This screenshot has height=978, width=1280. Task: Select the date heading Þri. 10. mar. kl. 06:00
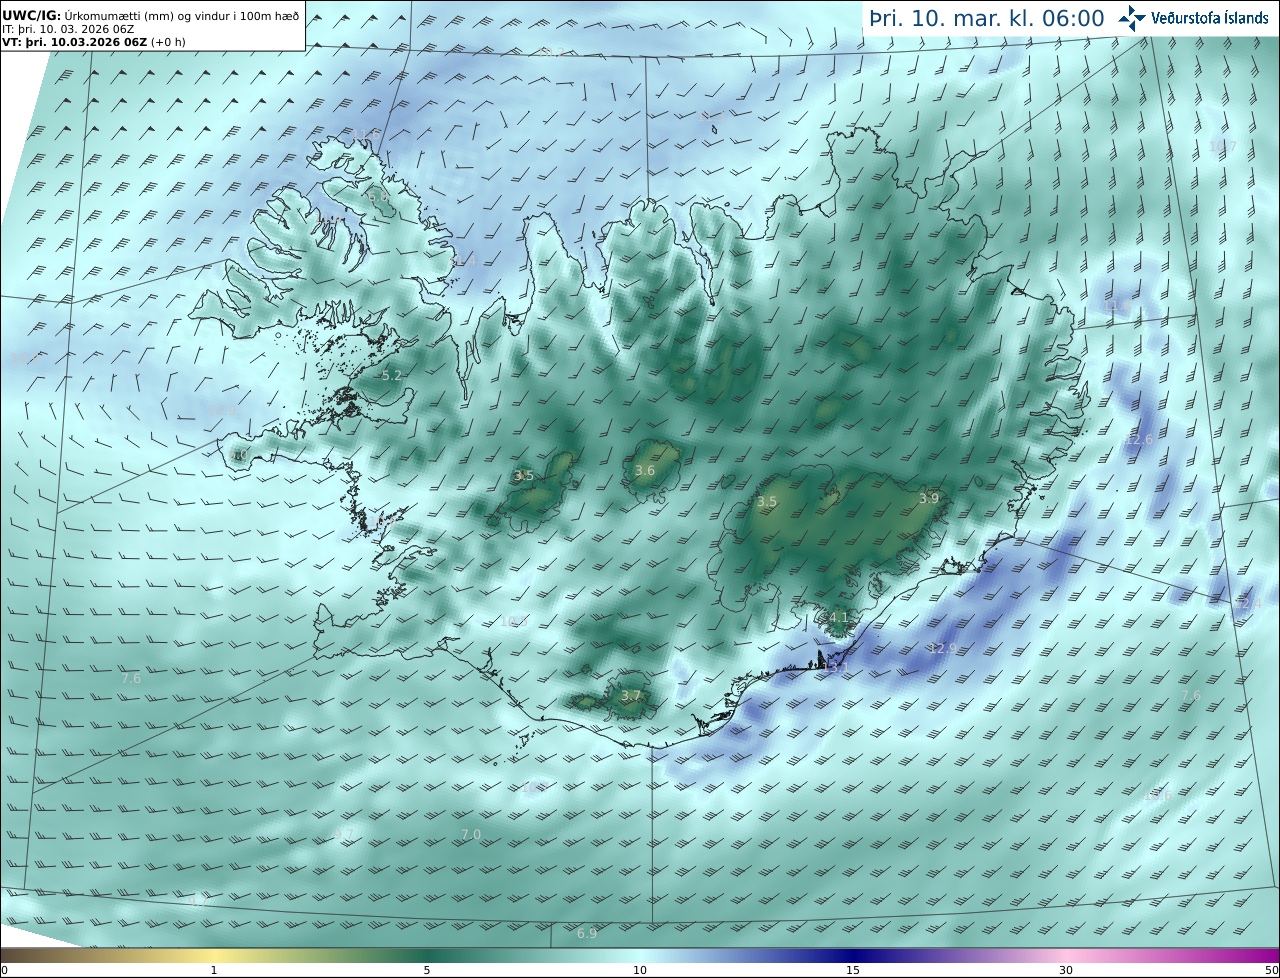[987, 18]
